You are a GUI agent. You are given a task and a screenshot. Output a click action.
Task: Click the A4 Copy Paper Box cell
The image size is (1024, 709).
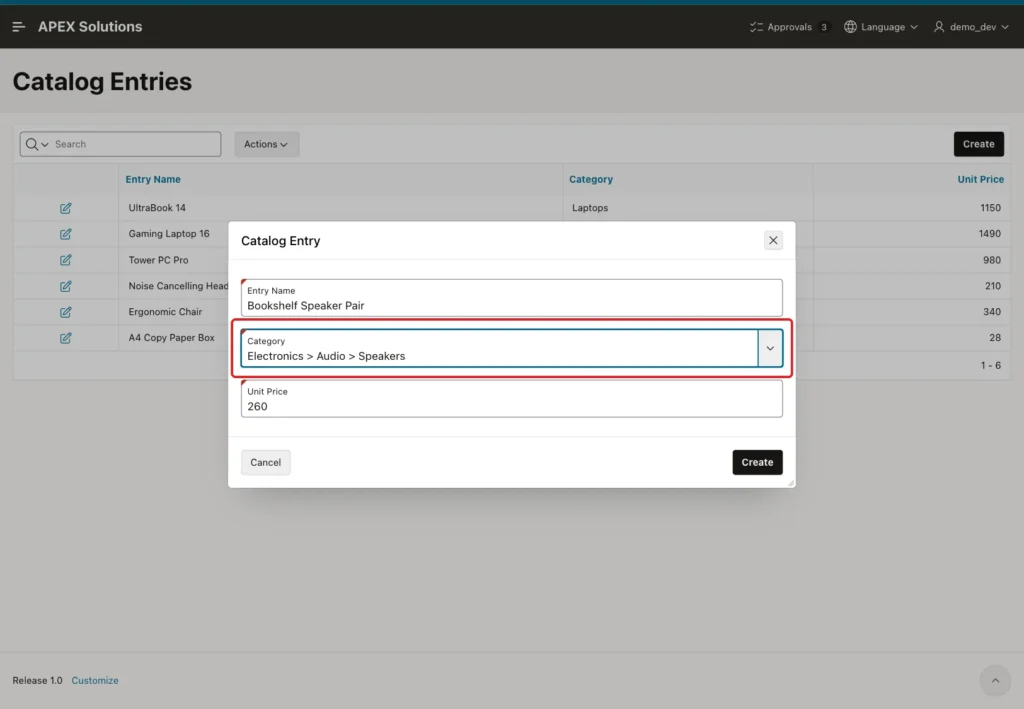pyautogui.click(x=171, y=338)
